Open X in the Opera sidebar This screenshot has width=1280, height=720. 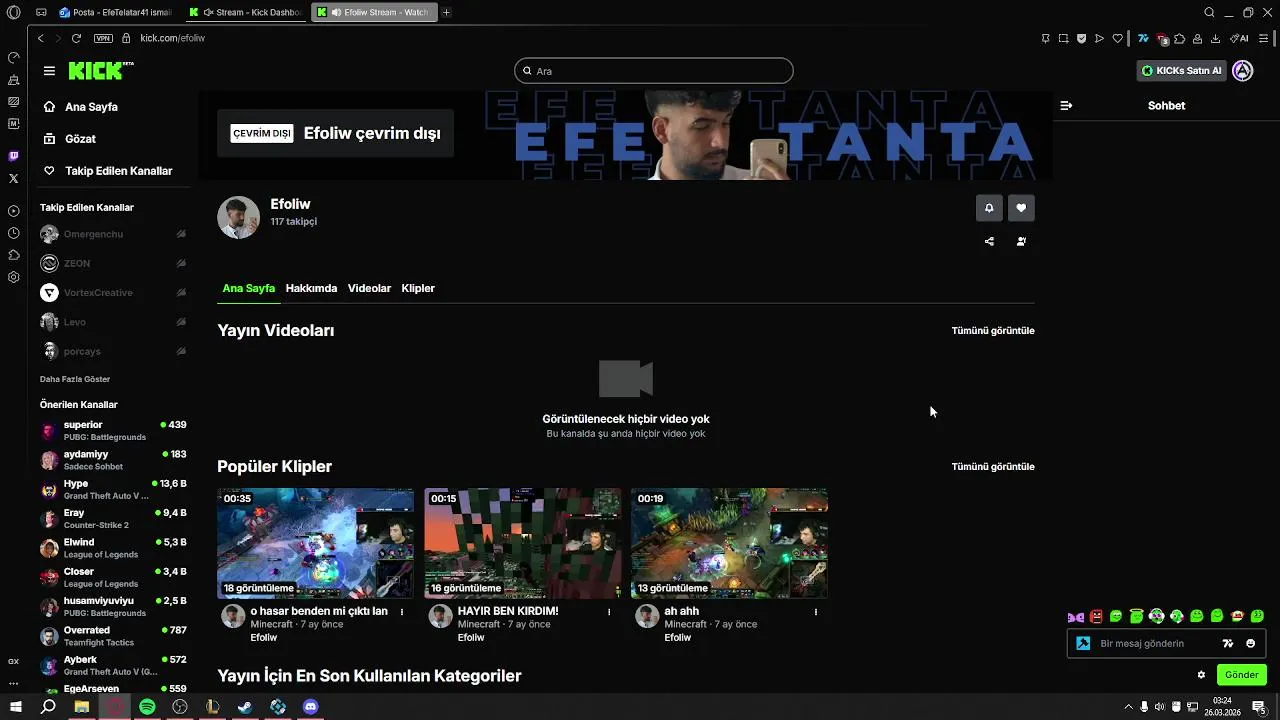tap(13, 178)
